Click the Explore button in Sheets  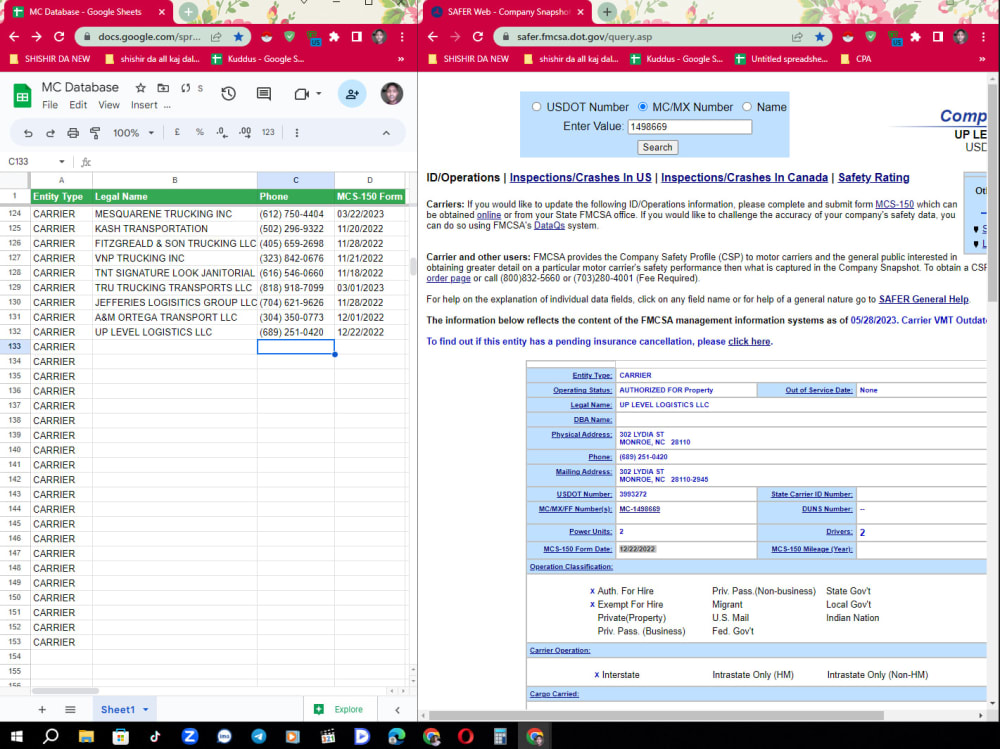pos(340,709)
